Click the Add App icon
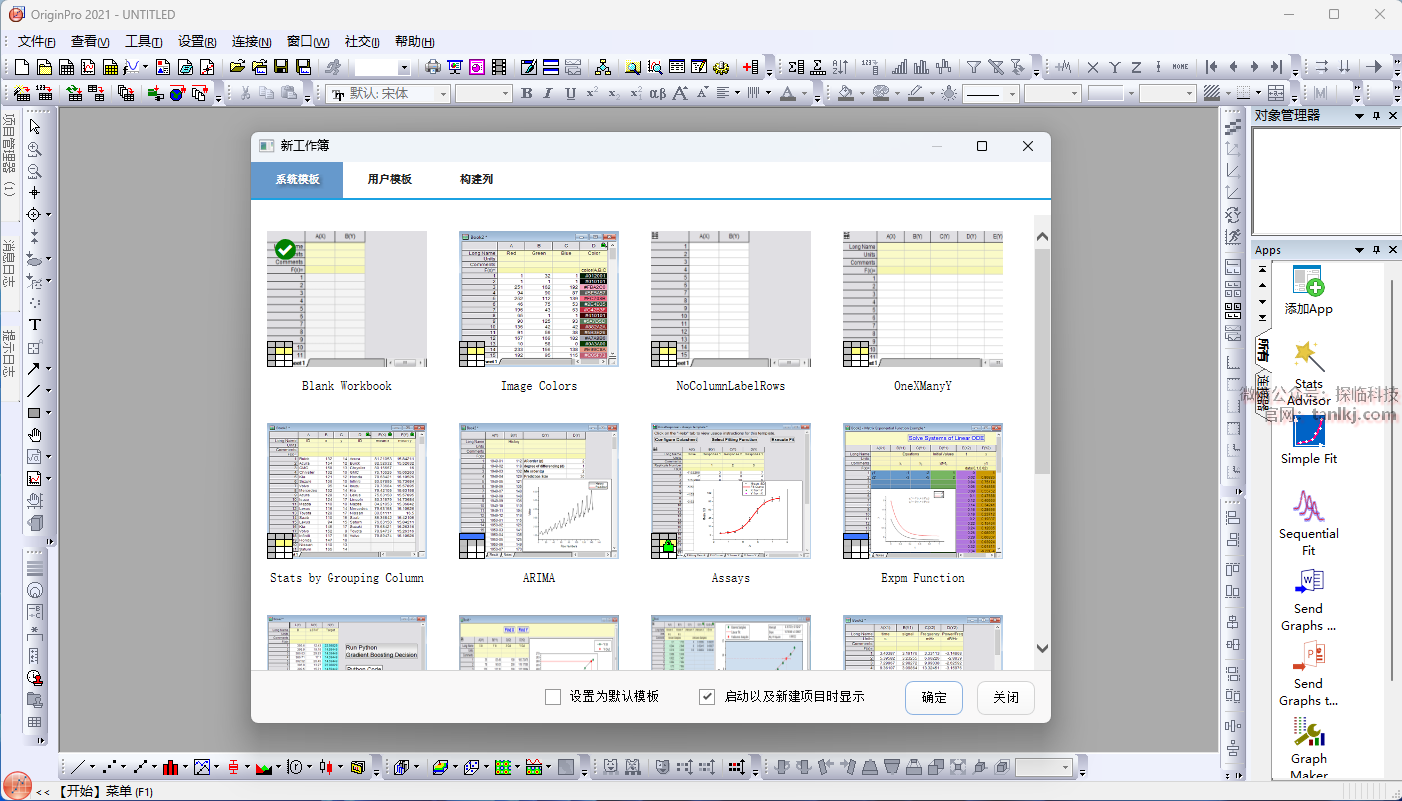The height and width of the screenshot is (801, 1402). (1308, 281)
